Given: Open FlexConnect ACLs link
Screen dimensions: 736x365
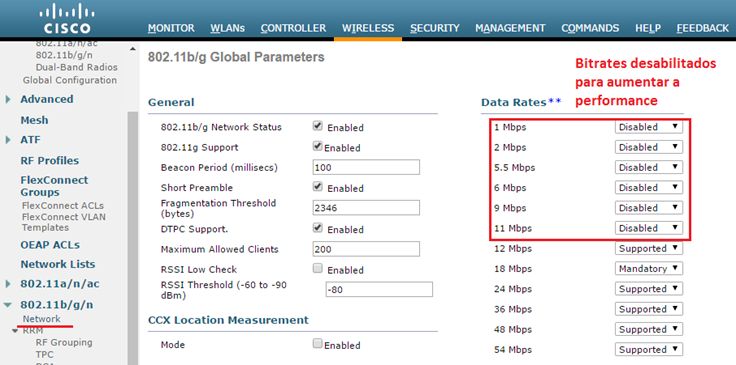Looking at the screenshot, I should [63, 205].
